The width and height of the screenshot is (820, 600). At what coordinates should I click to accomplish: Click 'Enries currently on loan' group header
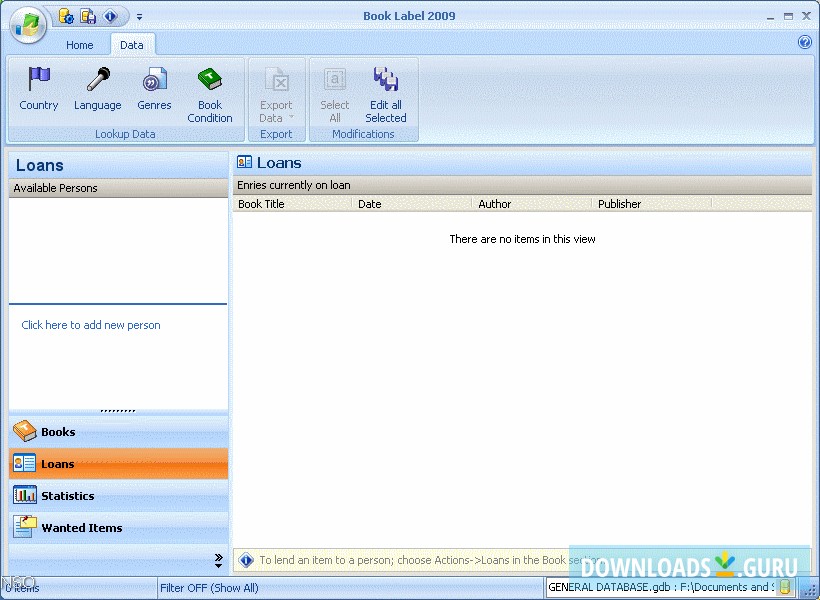coord(522,185)
